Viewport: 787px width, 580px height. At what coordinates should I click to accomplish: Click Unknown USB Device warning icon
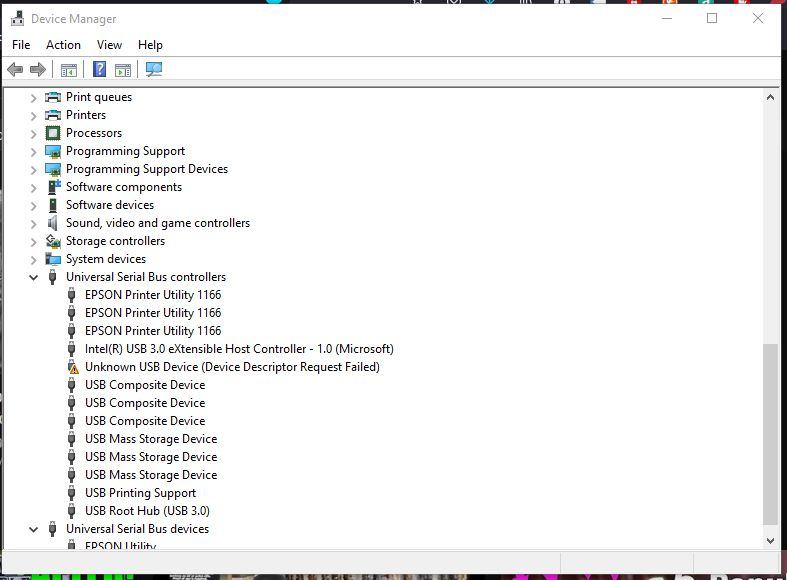coord(73,367)
